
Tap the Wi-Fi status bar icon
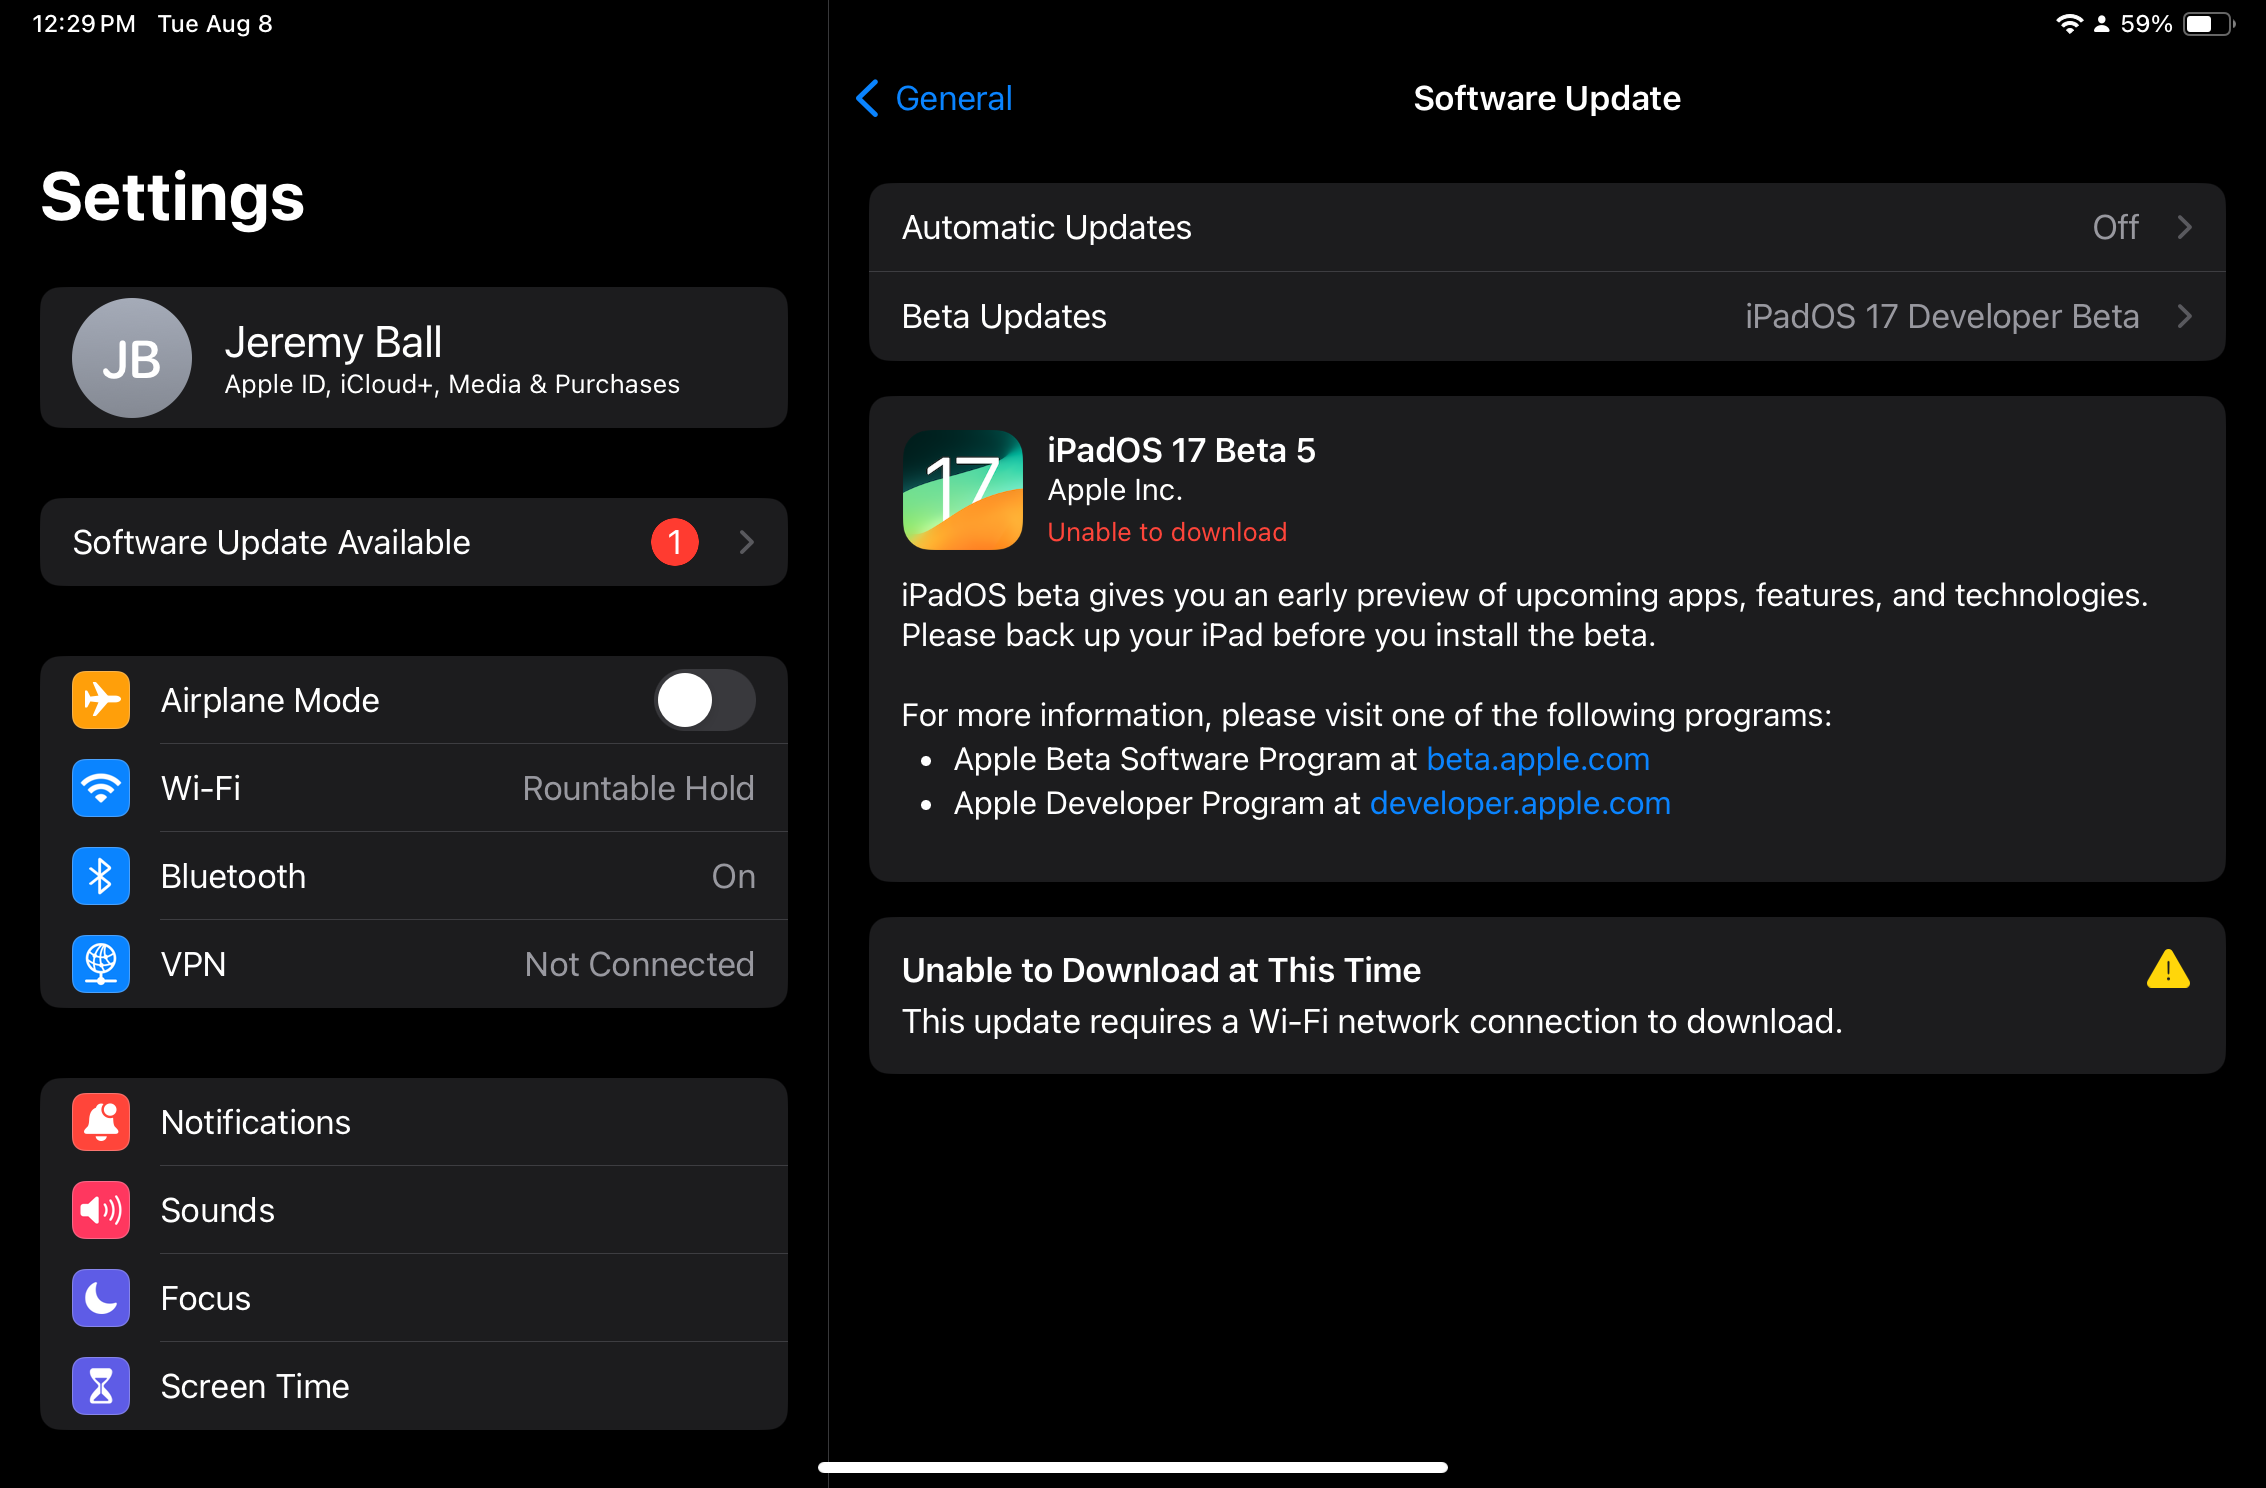point(2069,24)
